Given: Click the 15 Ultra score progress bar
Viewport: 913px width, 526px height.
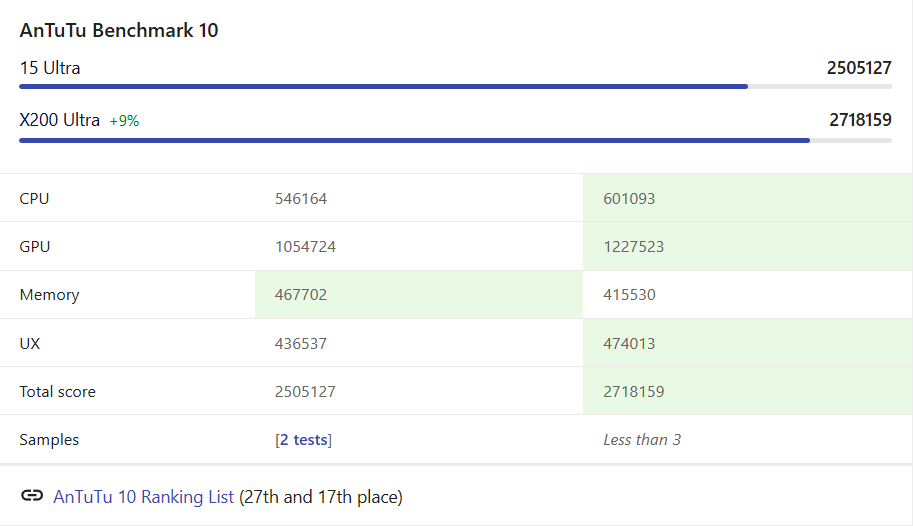Looking at the screenshot, I should point(455,87).
